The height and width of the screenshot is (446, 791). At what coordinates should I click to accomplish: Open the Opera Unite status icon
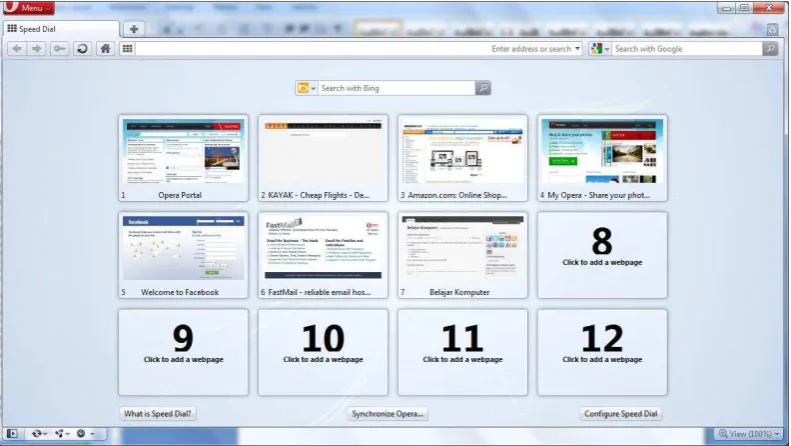tap(60, 433)
